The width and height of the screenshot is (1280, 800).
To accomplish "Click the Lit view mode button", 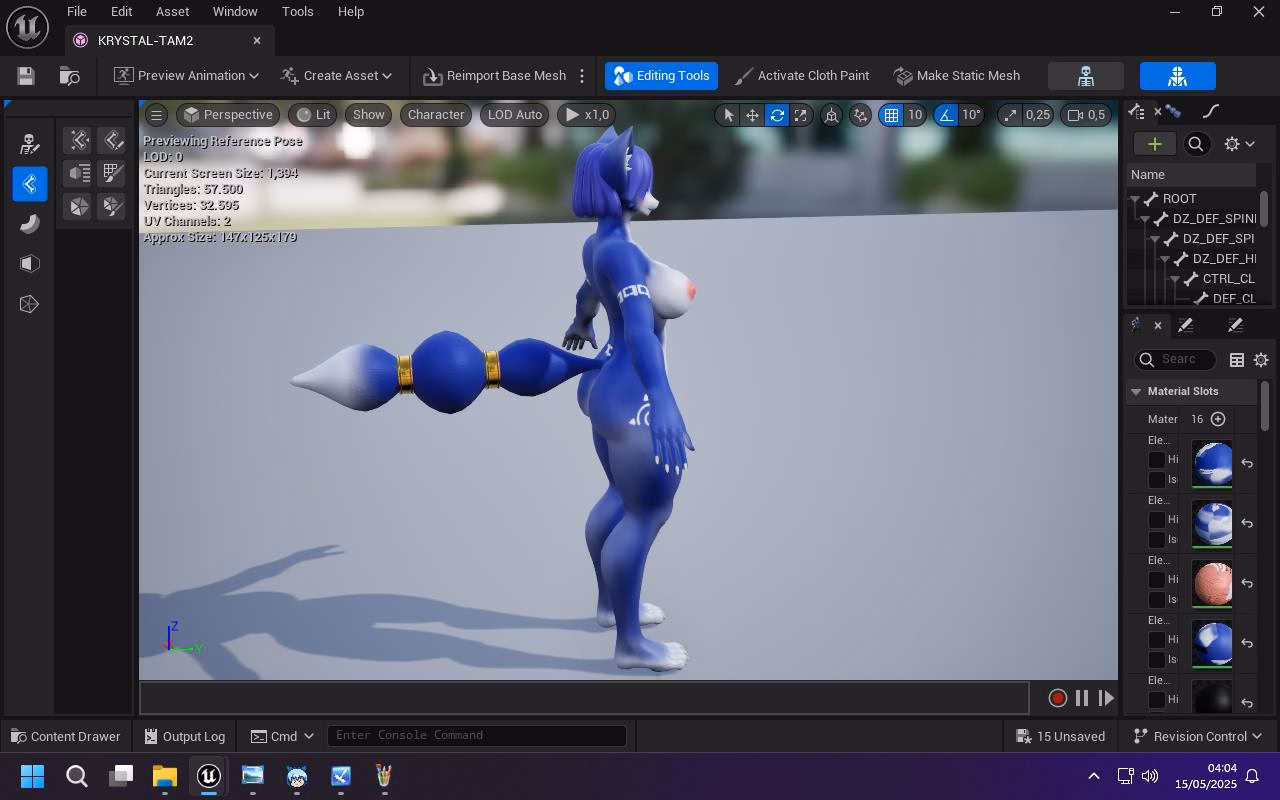I will (x=313, y=115).
